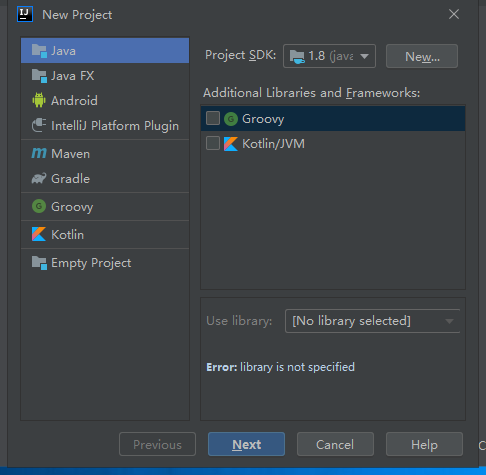
Task: Choose the Gradle elephant icon
Action: coord(39,178)
